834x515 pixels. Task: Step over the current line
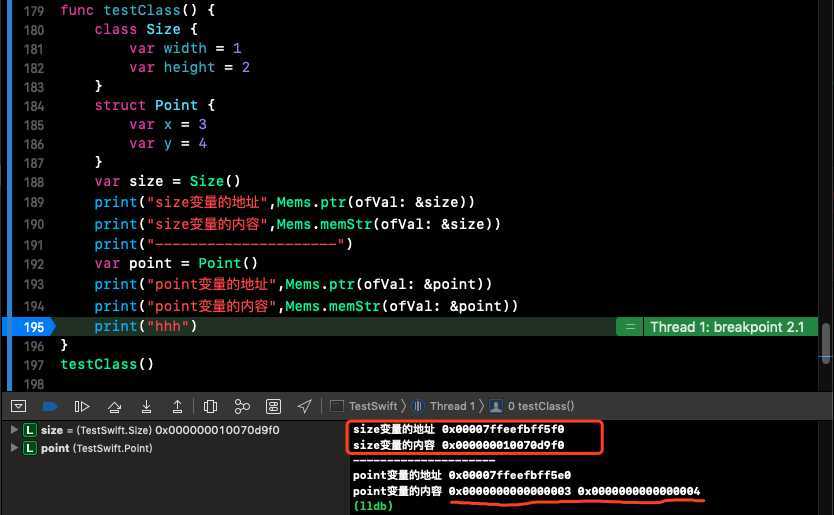[x=114, y=407]
